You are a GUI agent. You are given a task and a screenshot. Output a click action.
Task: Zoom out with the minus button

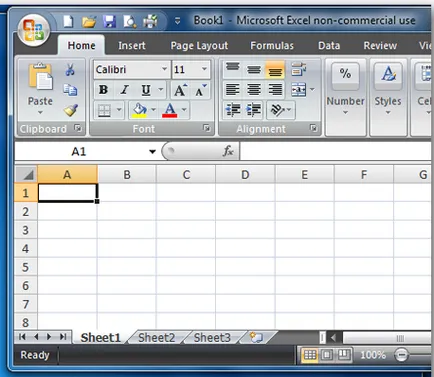402,355
